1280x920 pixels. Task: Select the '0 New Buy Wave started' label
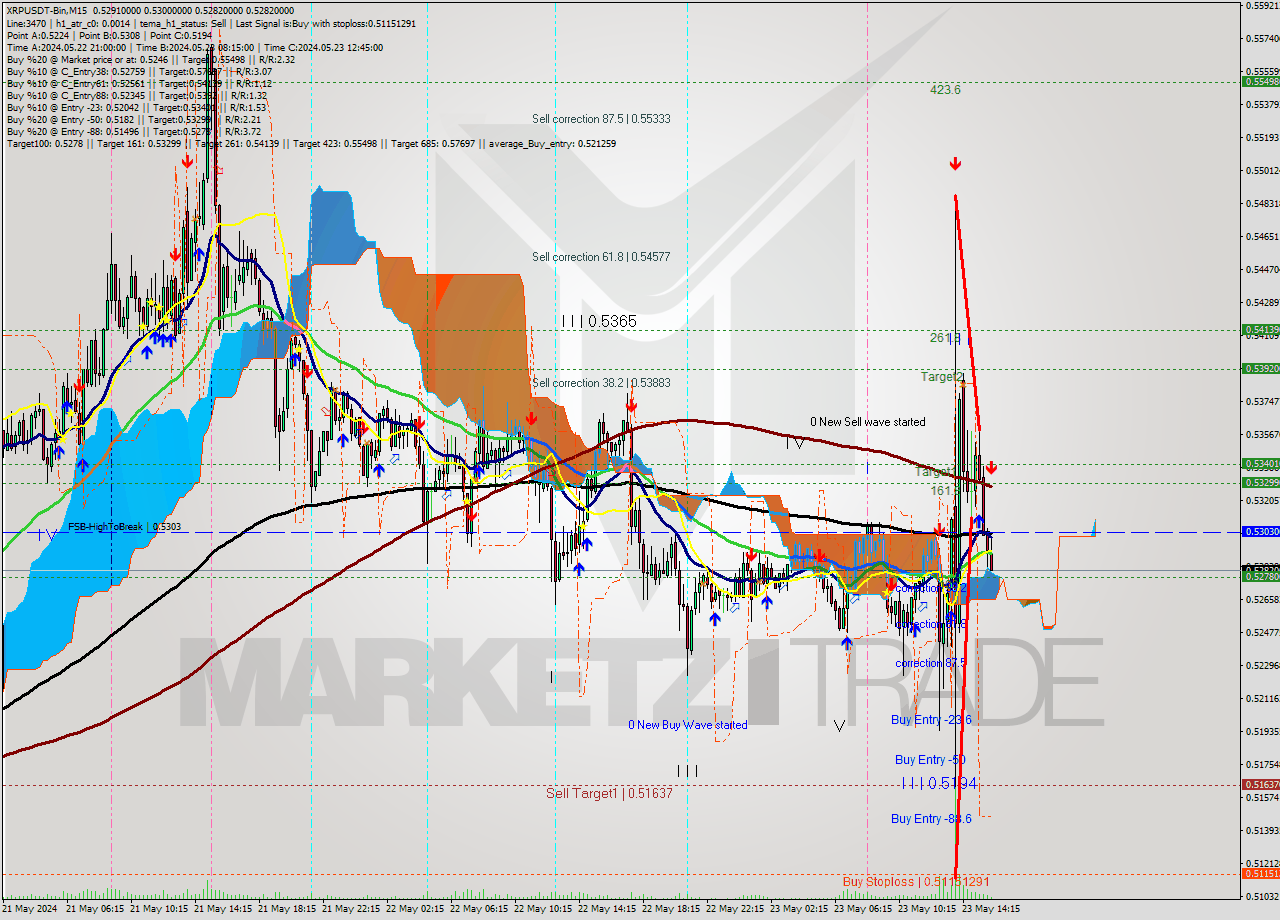688,725
